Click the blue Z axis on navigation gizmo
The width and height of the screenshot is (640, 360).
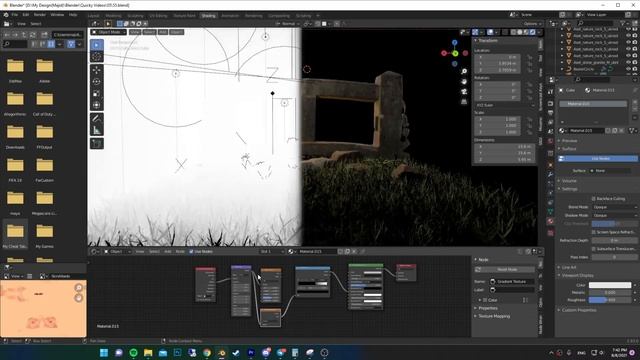[x=455, y=42]
